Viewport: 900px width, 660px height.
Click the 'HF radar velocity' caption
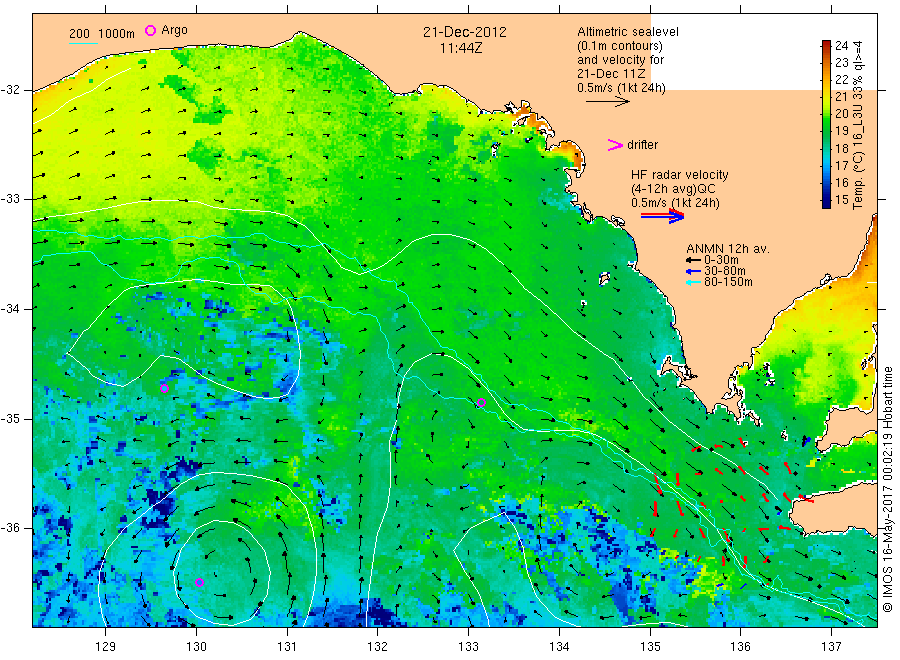coord(680,174)
